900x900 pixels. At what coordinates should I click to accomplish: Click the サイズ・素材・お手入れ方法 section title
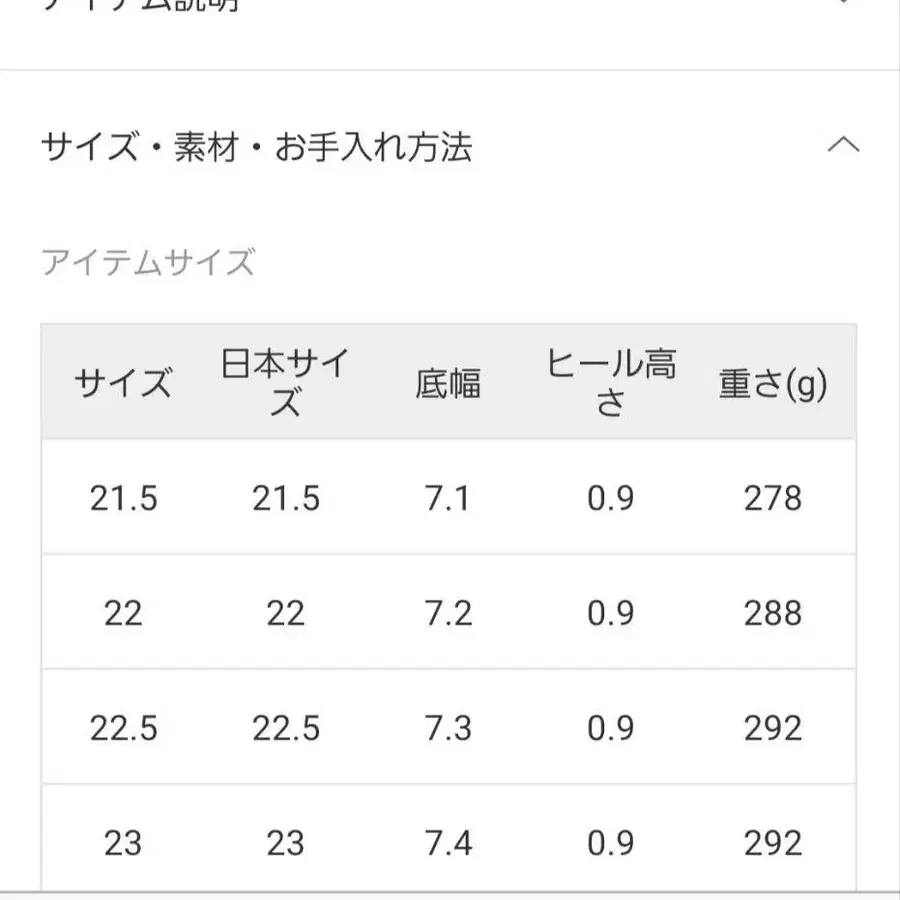[x=256, y=148]
